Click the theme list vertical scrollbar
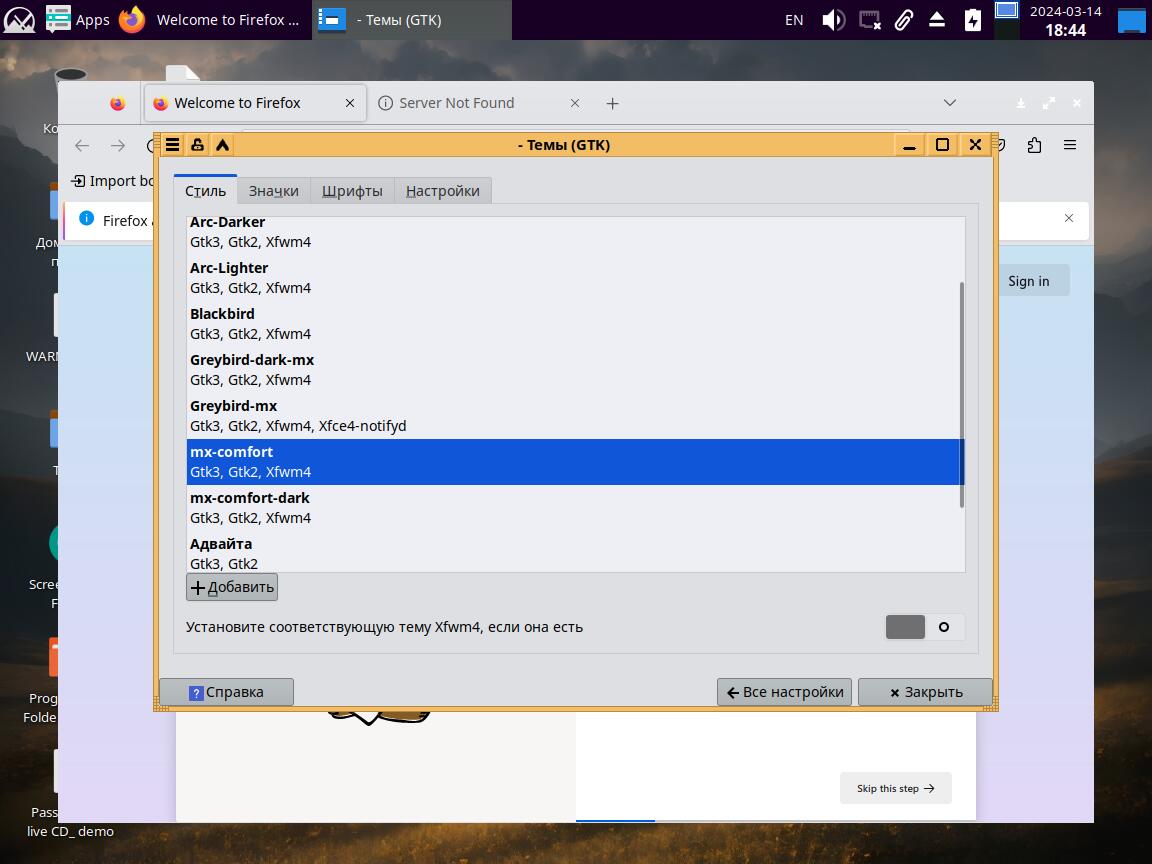 point(961,395)
